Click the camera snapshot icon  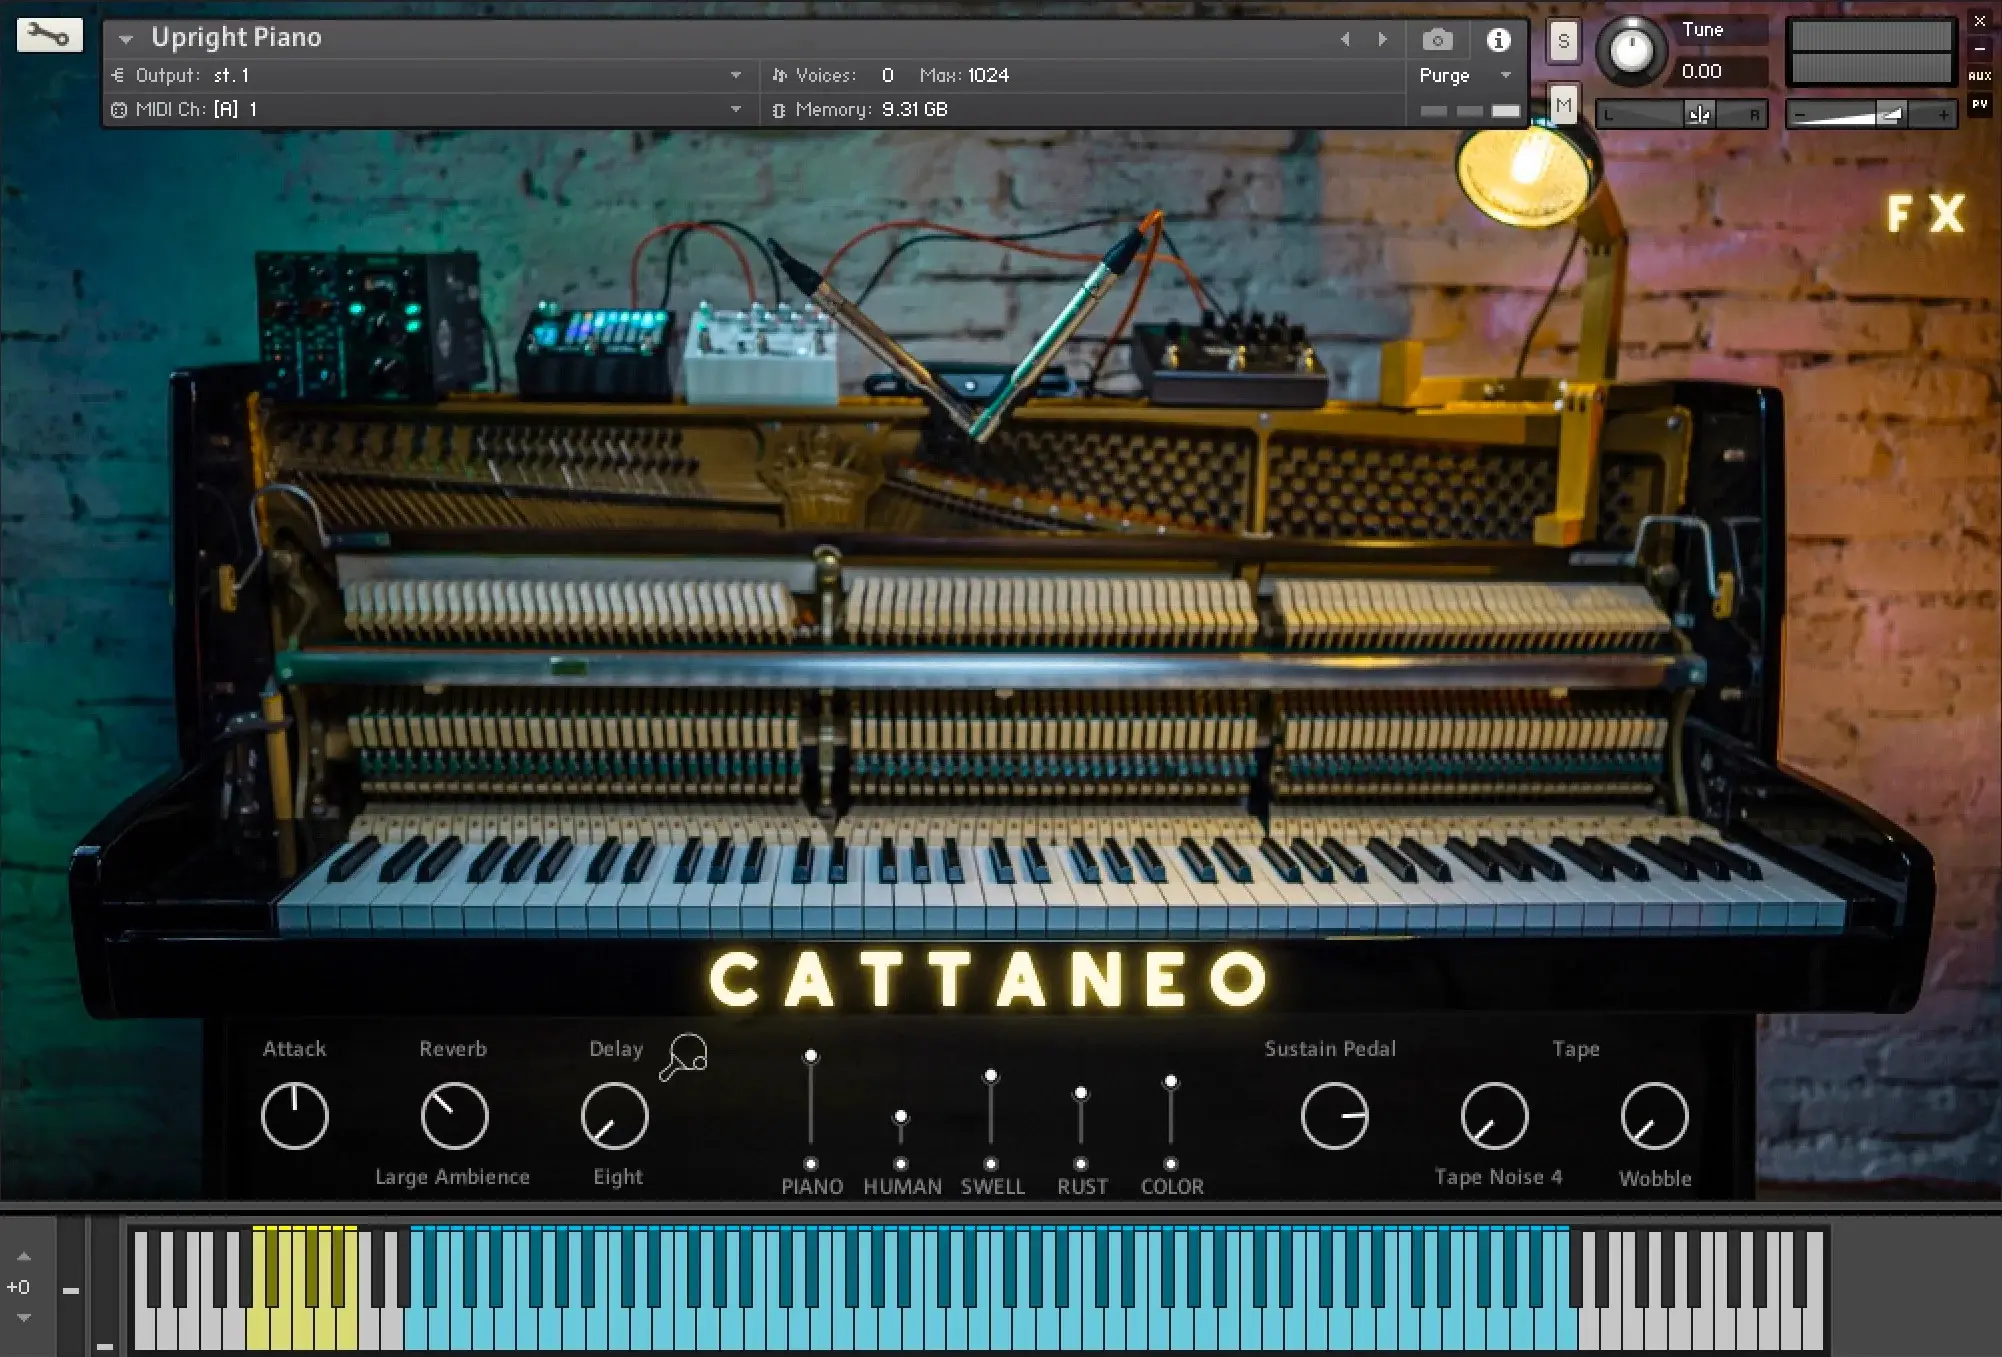tap(1437, 40)
